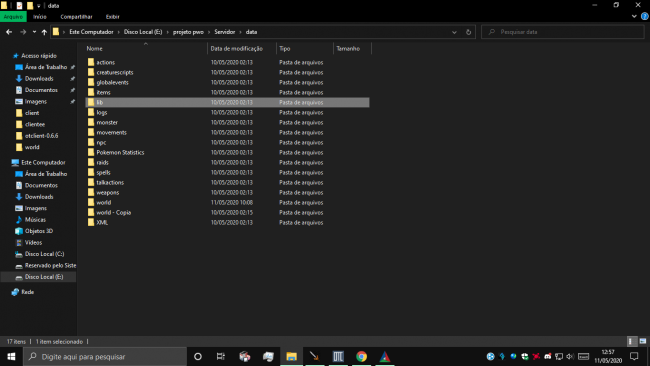This screenshot has height=366, width=650.
Task: Select the movements folder
Action: coord(112,132)
